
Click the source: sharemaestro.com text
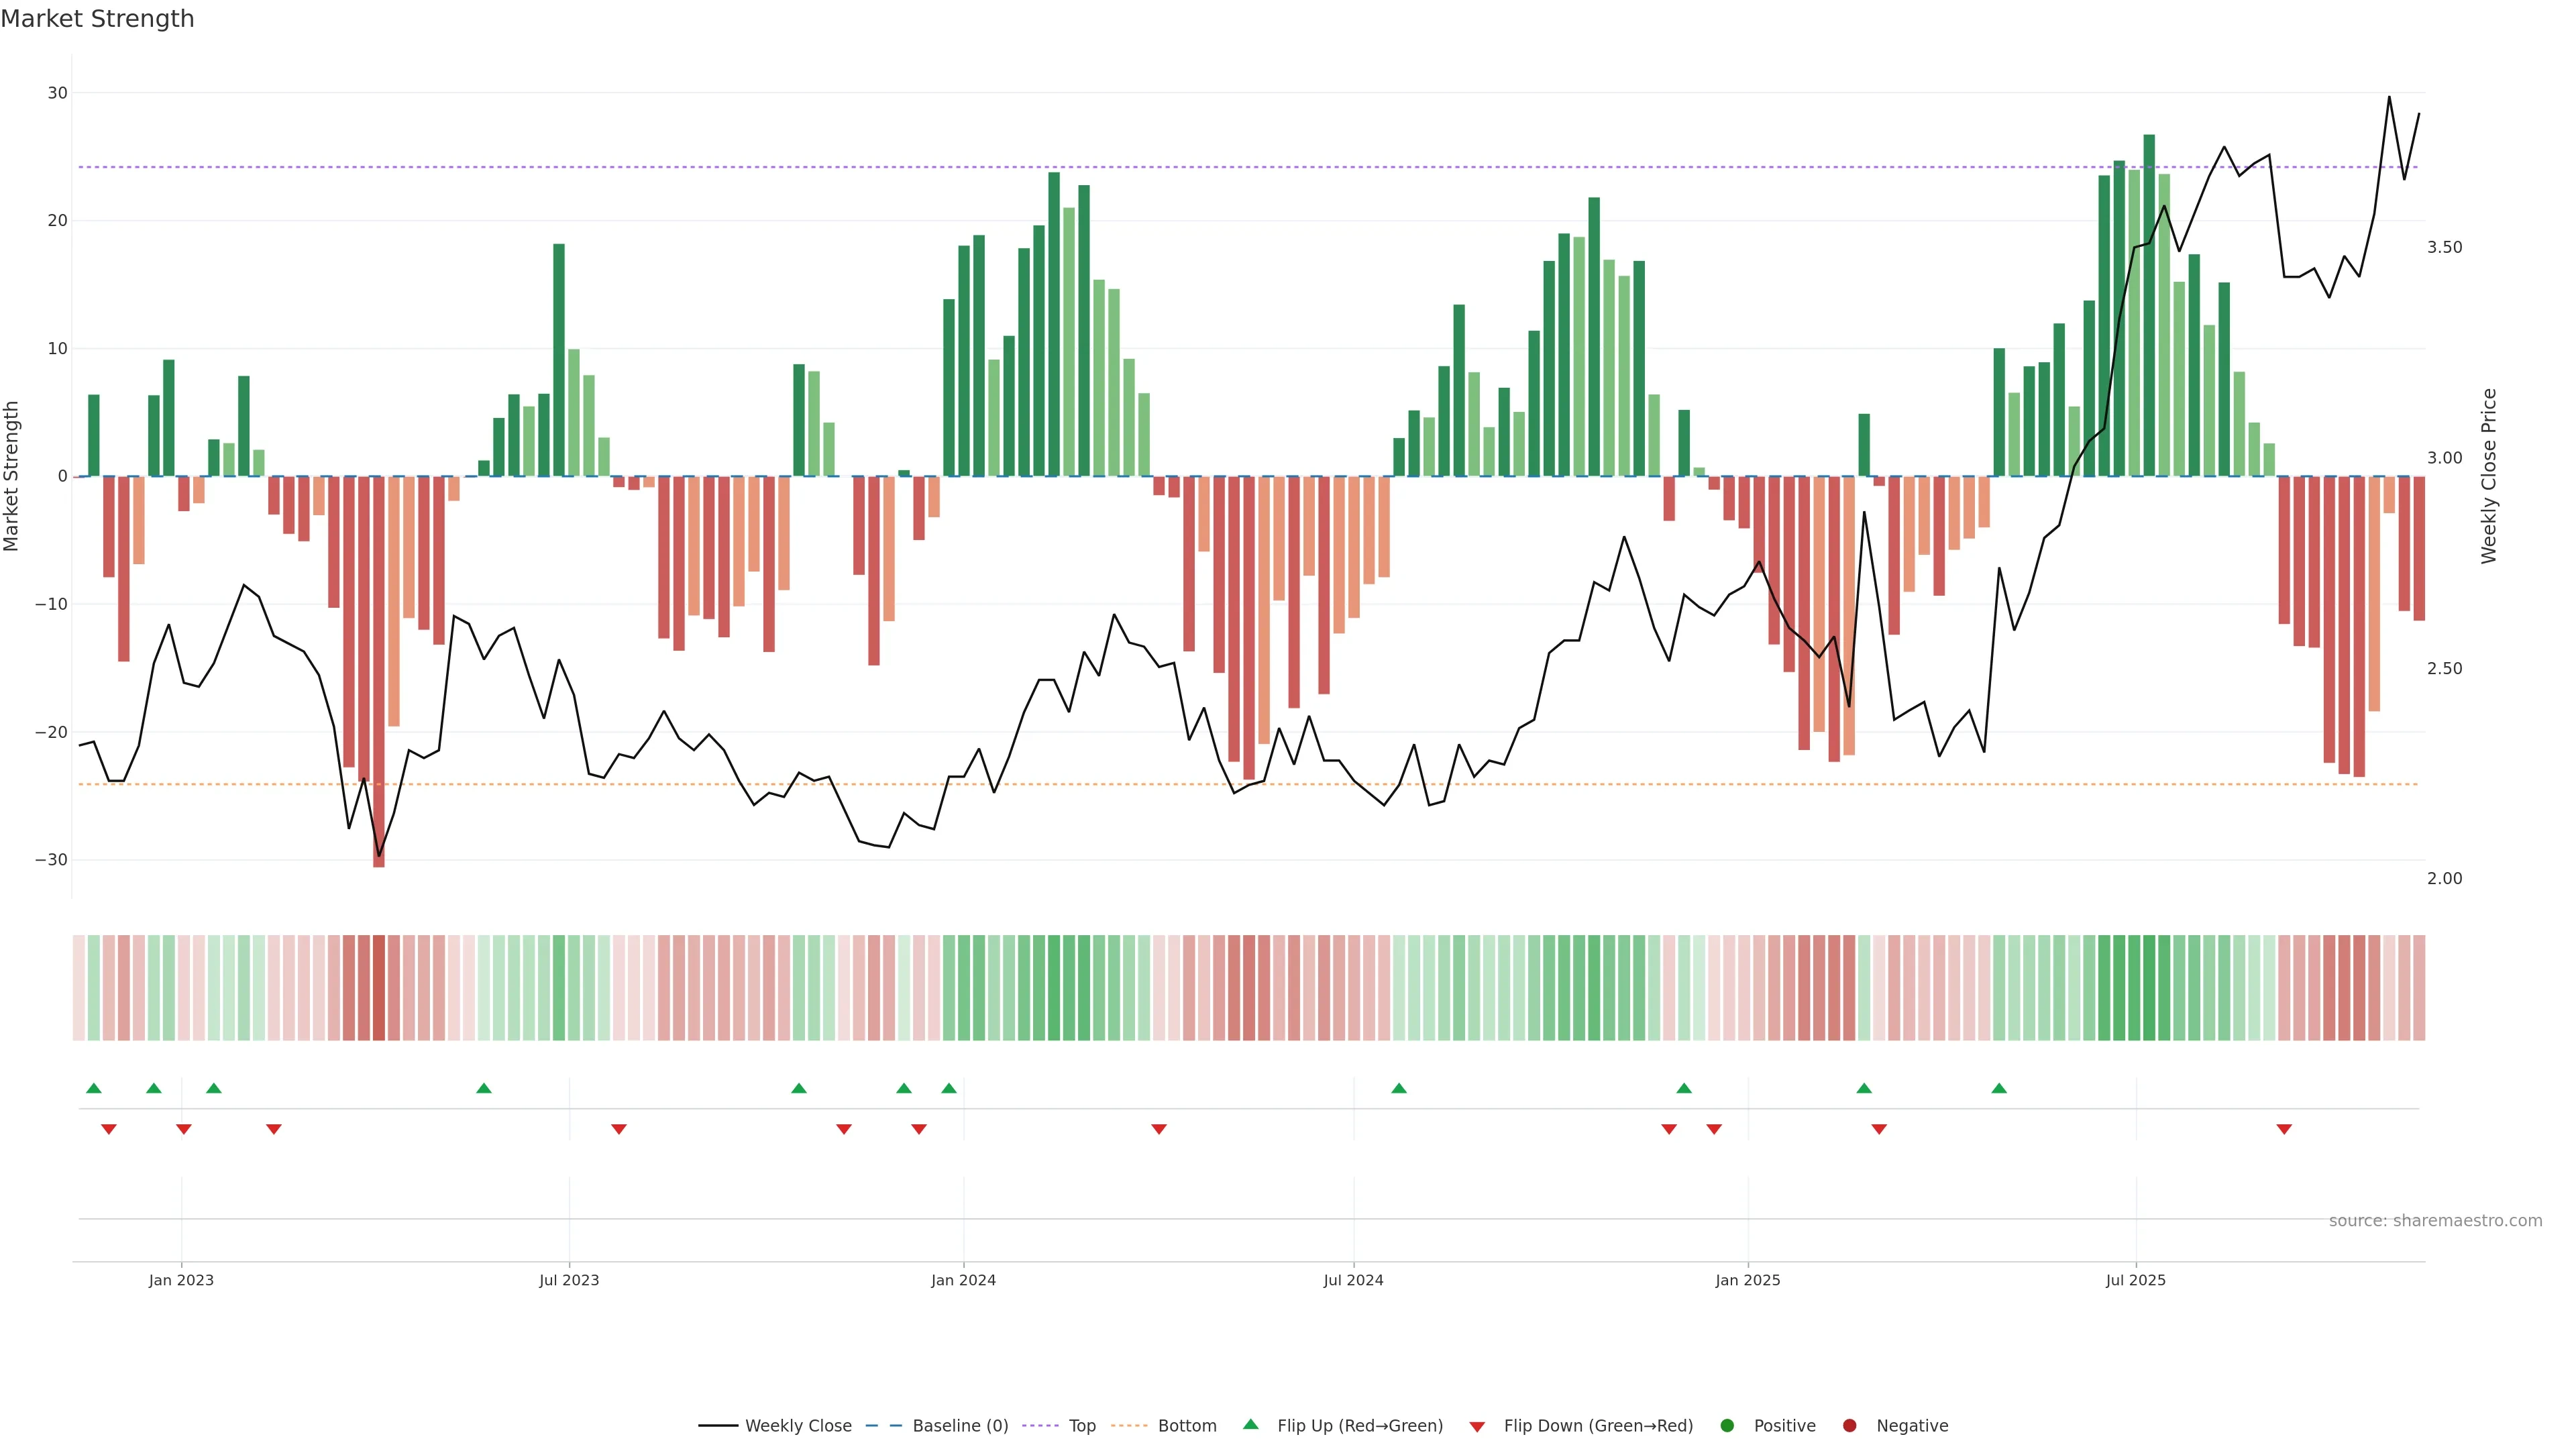2435,1221
